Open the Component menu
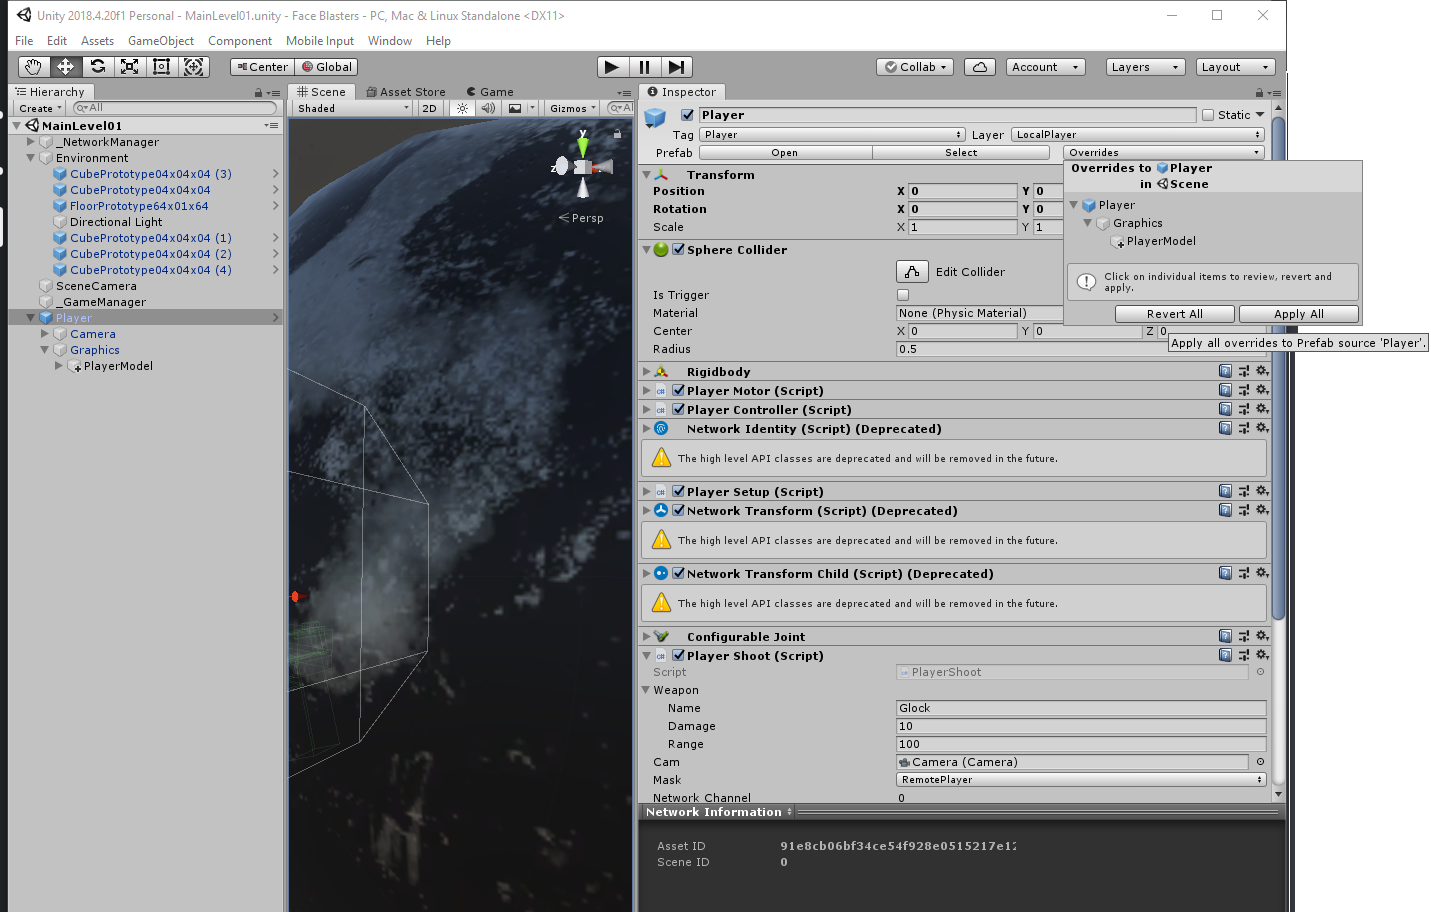The height and width of the screenshot is (912, 1431). [x=240, y=41]
